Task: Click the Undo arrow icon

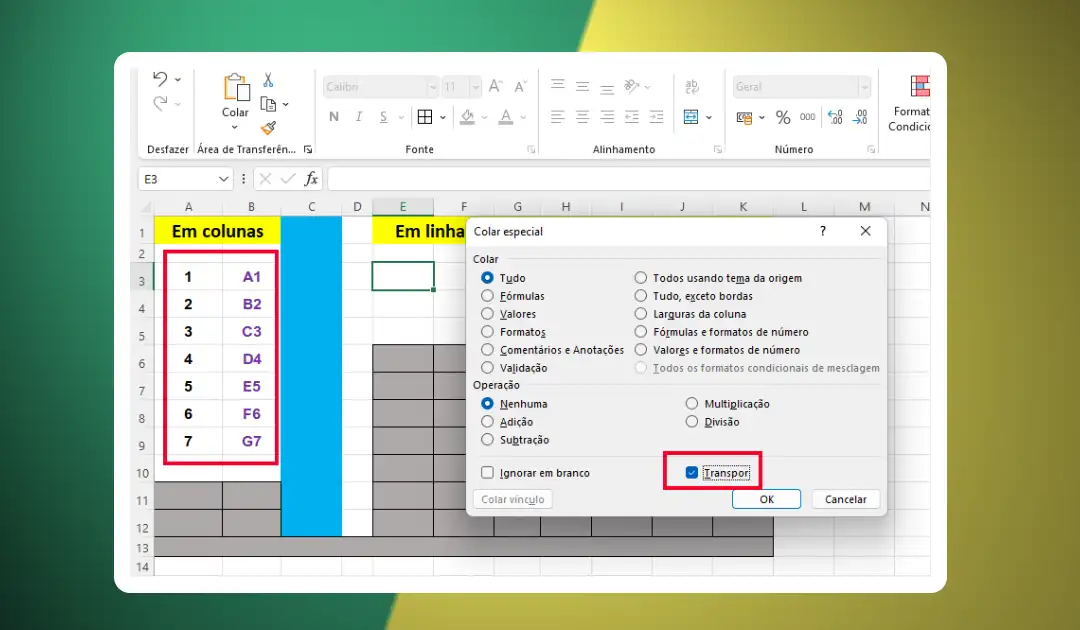Action: (x=160, y=79)
